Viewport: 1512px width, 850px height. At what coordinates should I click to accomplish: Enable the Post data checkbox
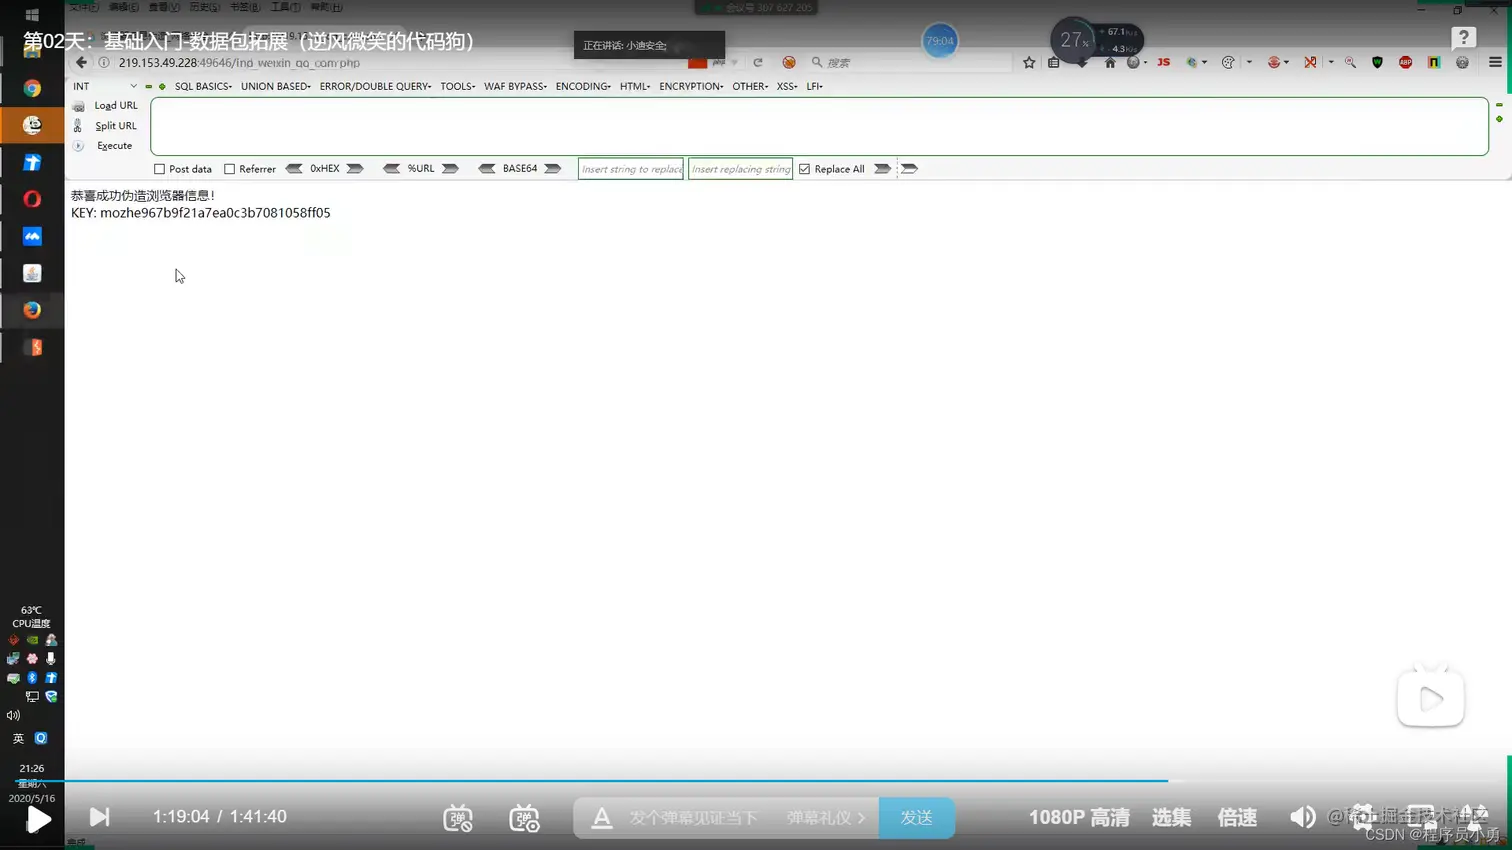(x=159, y=169)
